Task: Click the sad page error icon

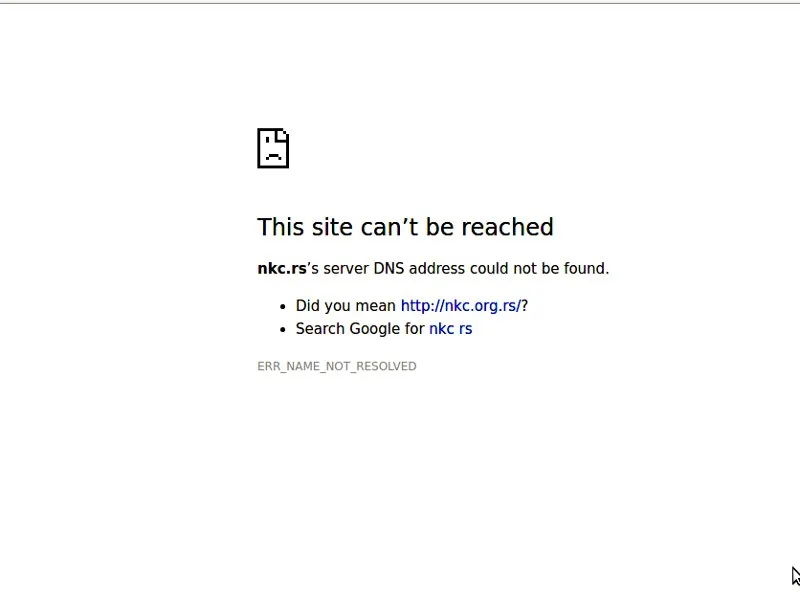Action: [x=273, y=148]
